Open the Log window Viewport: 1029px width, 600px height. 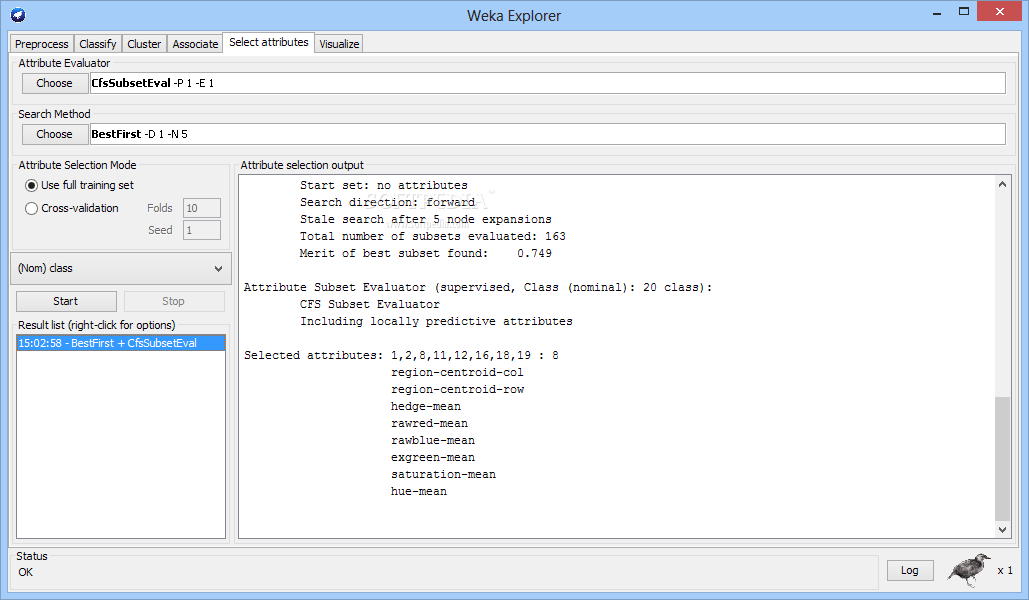910,570
